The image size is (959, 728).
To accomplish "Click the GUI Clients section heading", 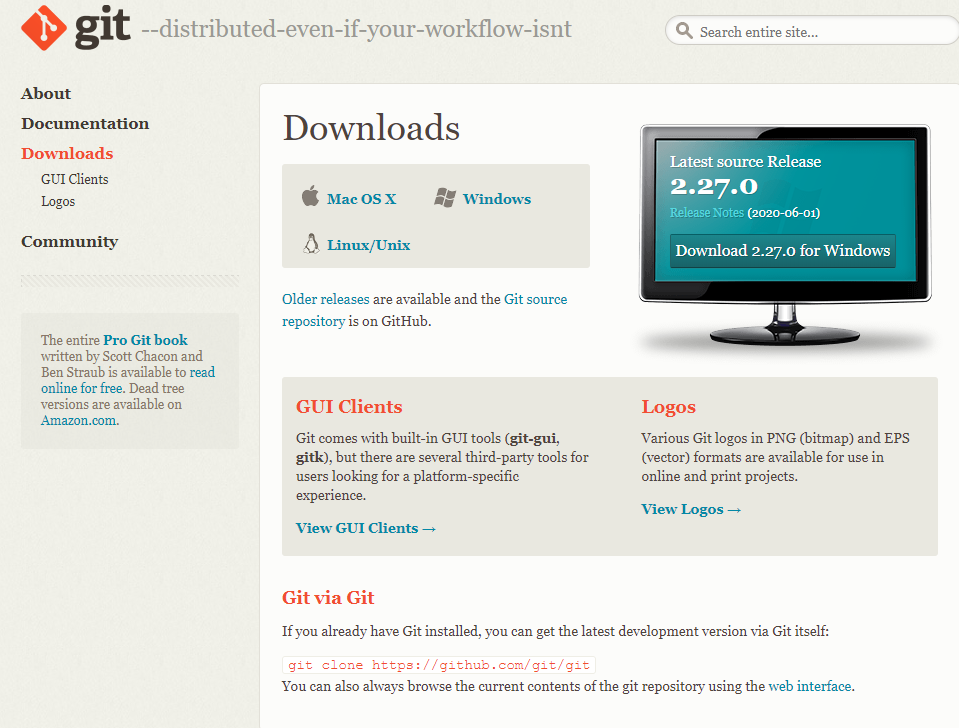I will point(349,407).
